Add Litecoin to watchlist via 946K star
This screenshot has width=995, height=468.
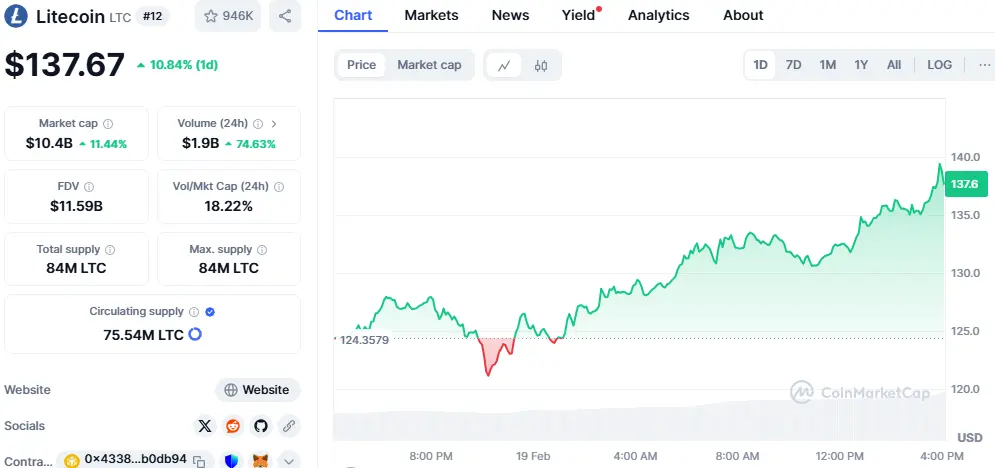pos(227,16)
